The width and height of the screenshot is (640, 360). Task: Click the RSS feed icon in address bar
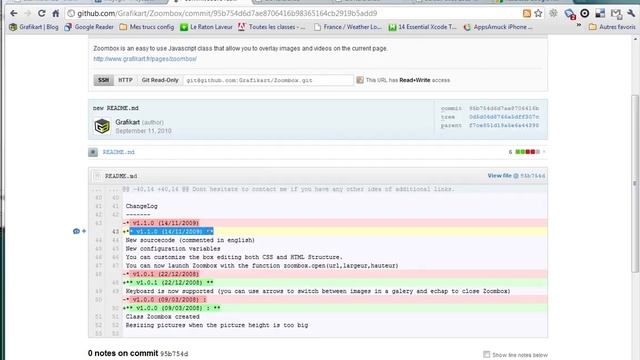point(527,13)
